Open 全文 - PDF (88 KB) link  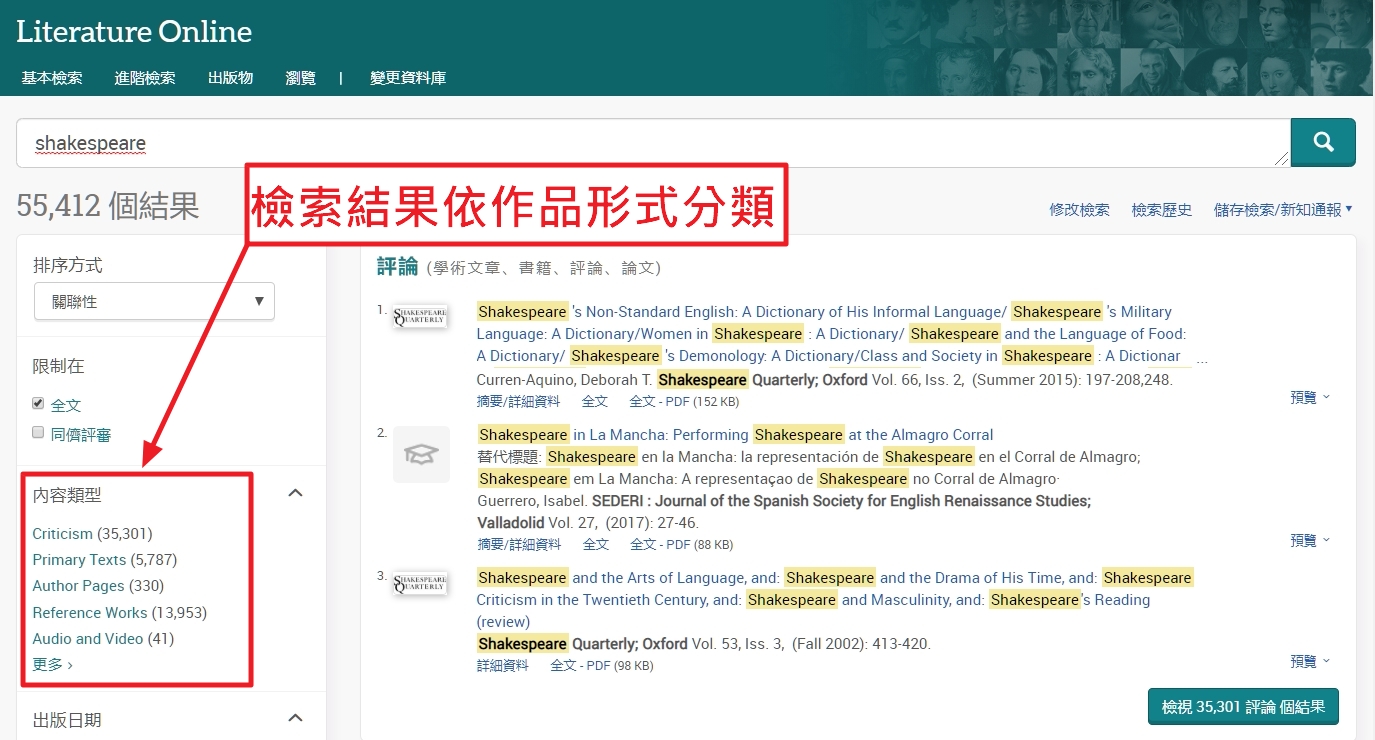click(x=681, y=544)
